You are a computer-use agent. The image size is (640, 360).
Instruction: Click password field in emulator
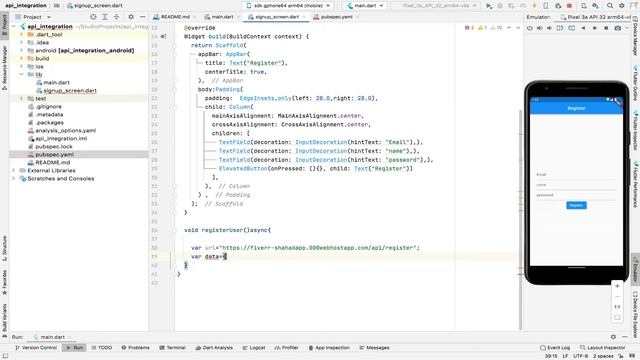pyautogui.click(x=576, y=196)
